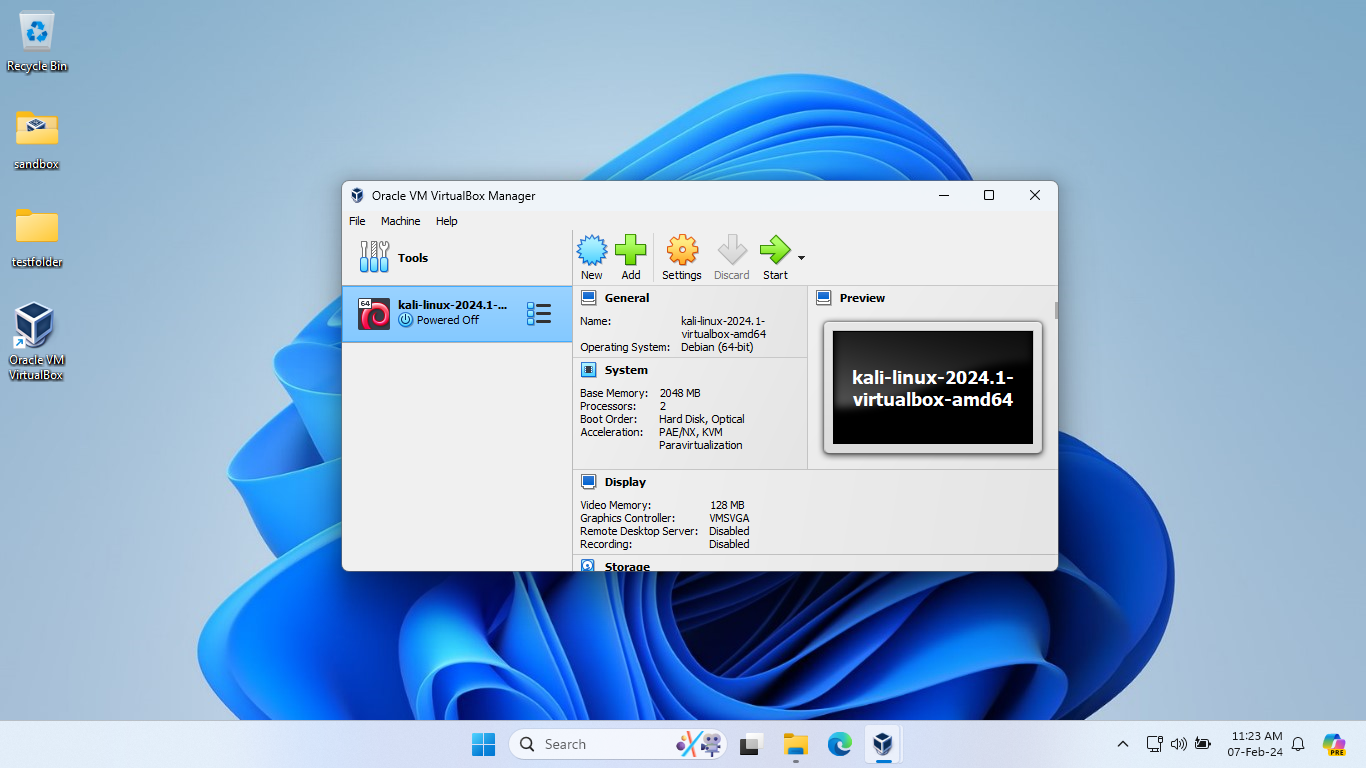The height and width of the screenshot is (768, 1366).
Task: Click the Display section header
Action: click(x=625, y=482)
